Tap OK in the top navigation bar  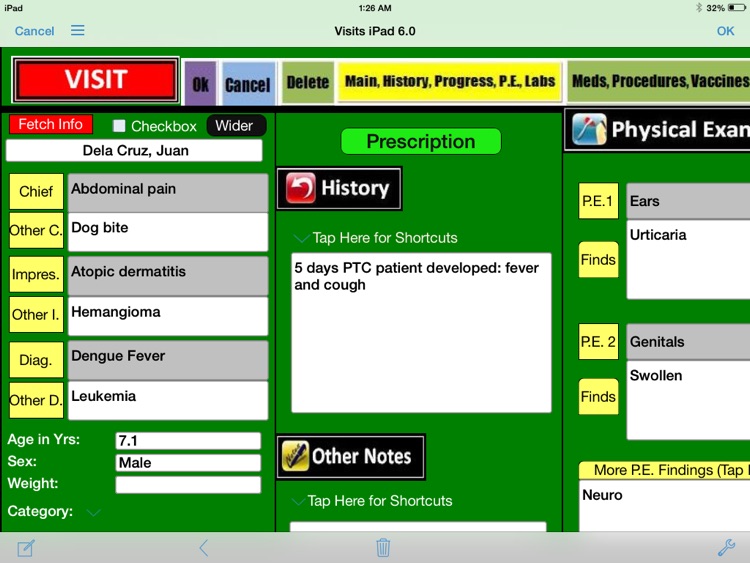point(725,31)
